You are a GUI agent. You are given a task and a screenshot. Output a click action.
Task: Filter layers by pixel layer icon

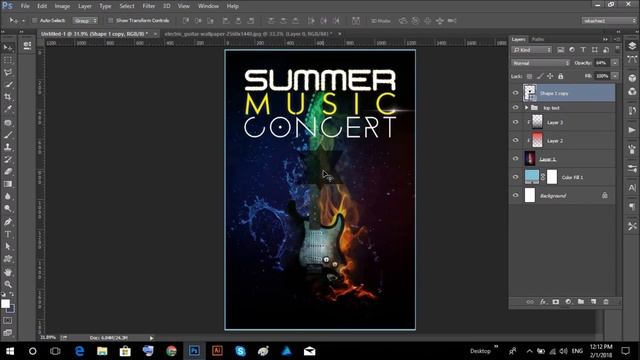click(561, 50)
